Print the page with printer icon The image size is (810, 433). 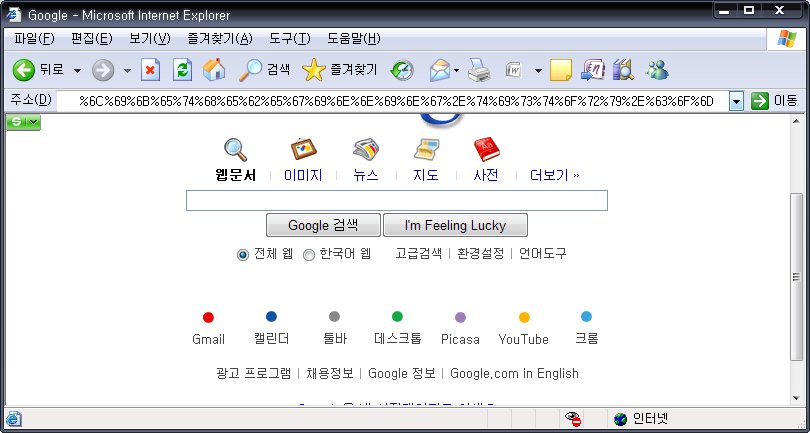[479, 70]
